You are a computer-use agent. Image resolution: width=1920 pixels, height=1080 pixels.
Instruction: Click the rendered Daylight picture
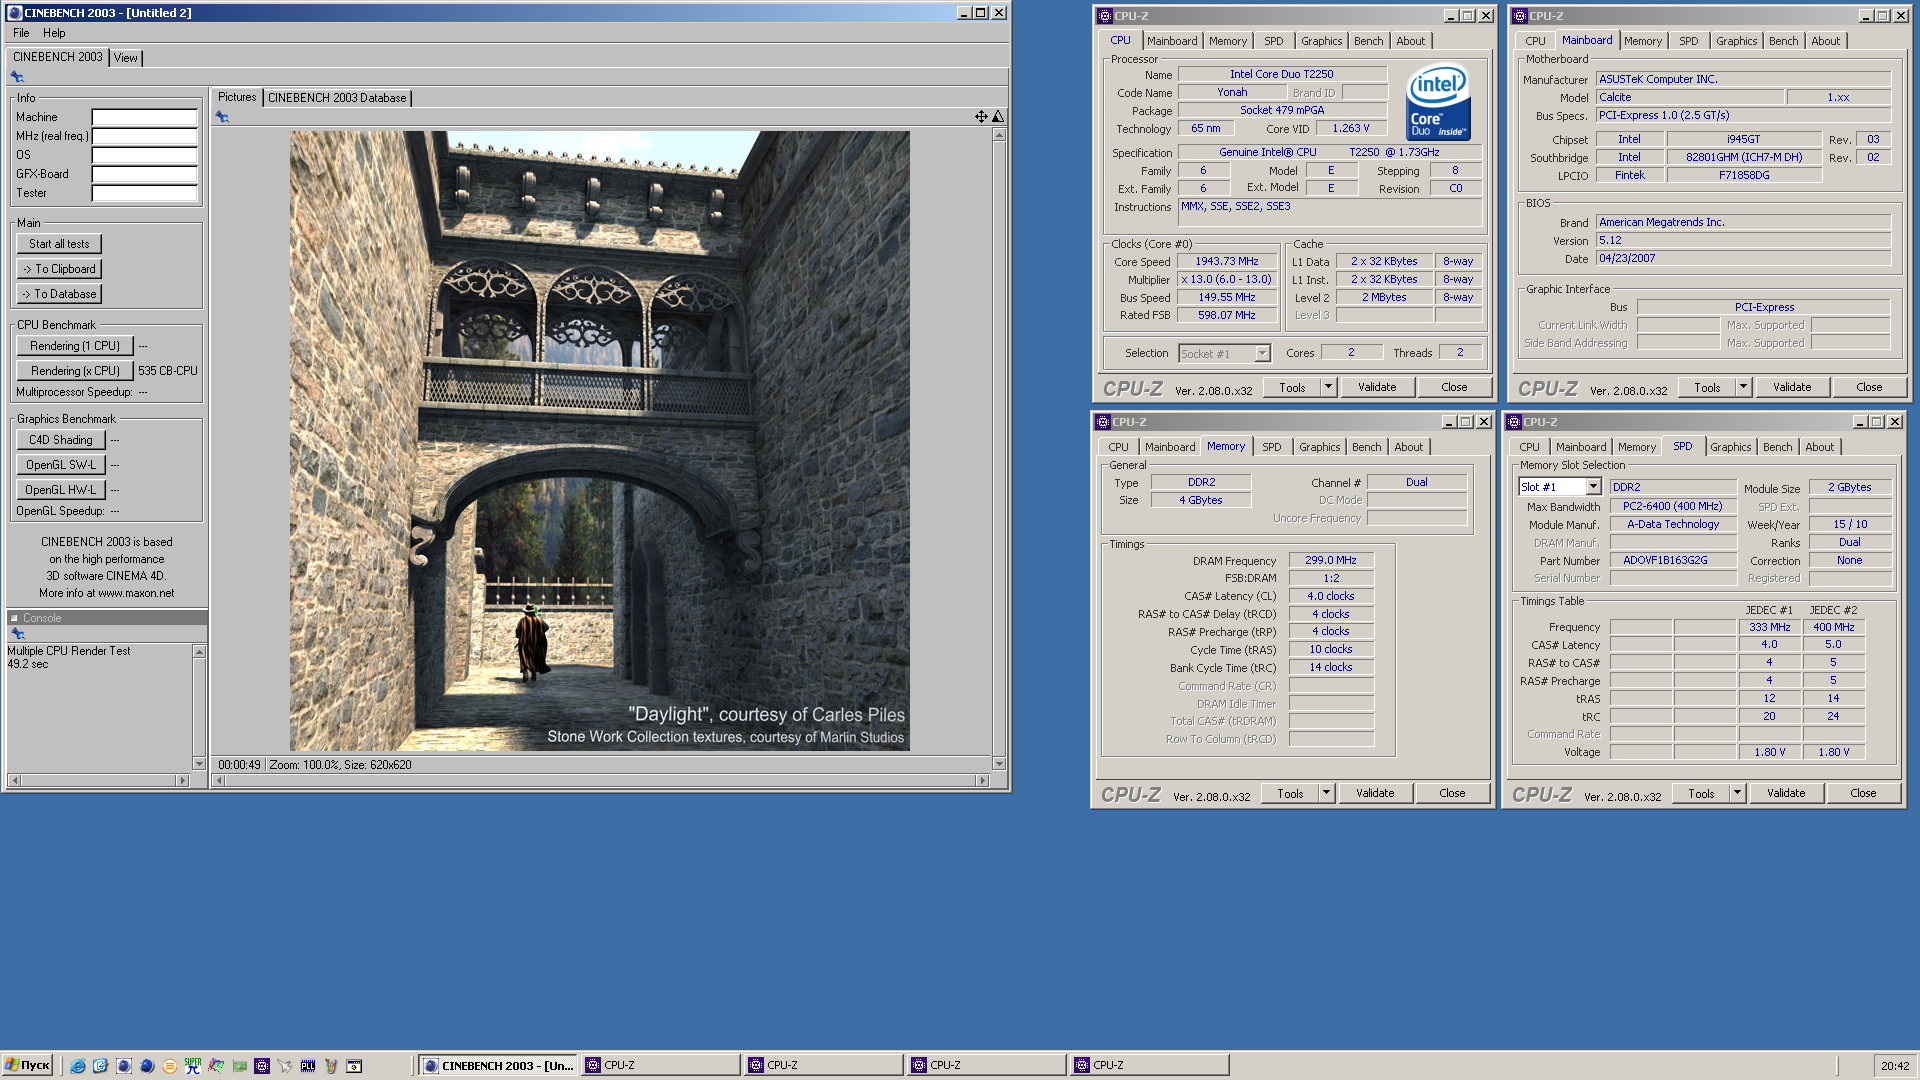coord(600,441)
